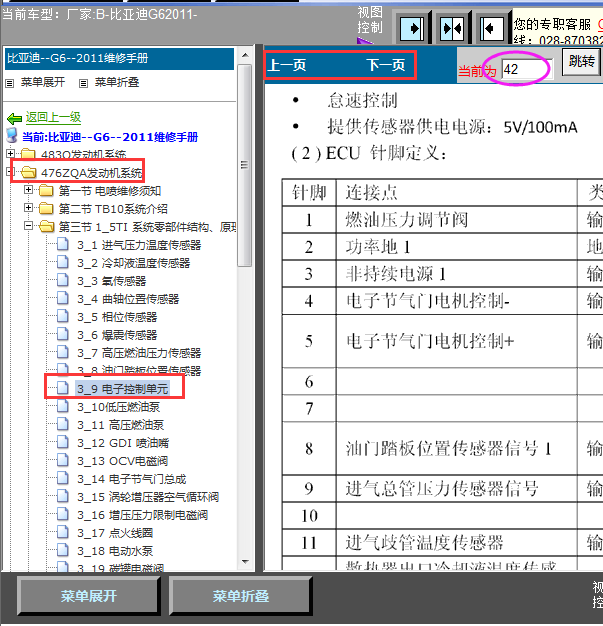
Task: Click page icon of 3_2 冷却液温度传感器
Action: pos(63,262)
